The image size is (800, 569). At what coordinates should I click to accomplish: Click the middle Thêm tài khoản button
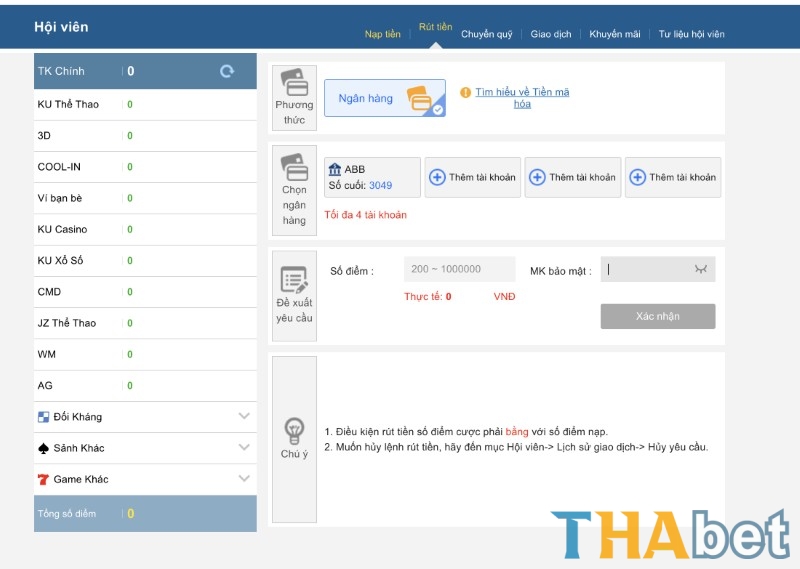pyautogui.click(x=572, y=177)
